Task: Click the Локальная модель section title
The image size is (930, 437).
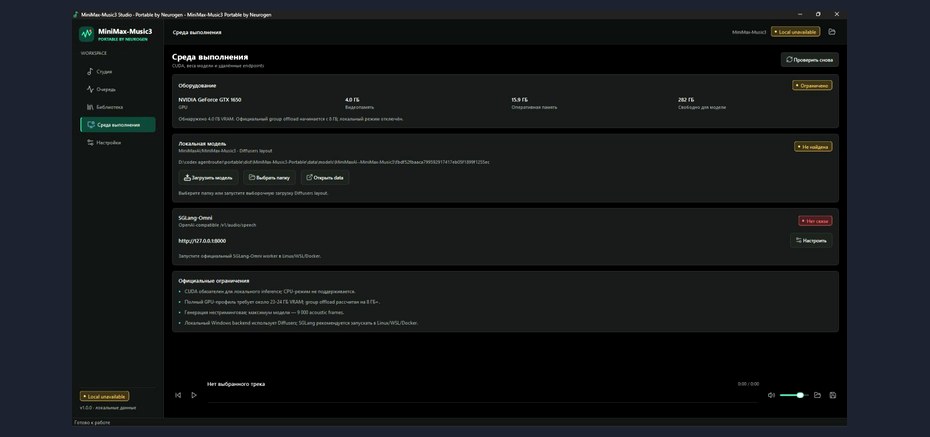Action: [202, 143]
